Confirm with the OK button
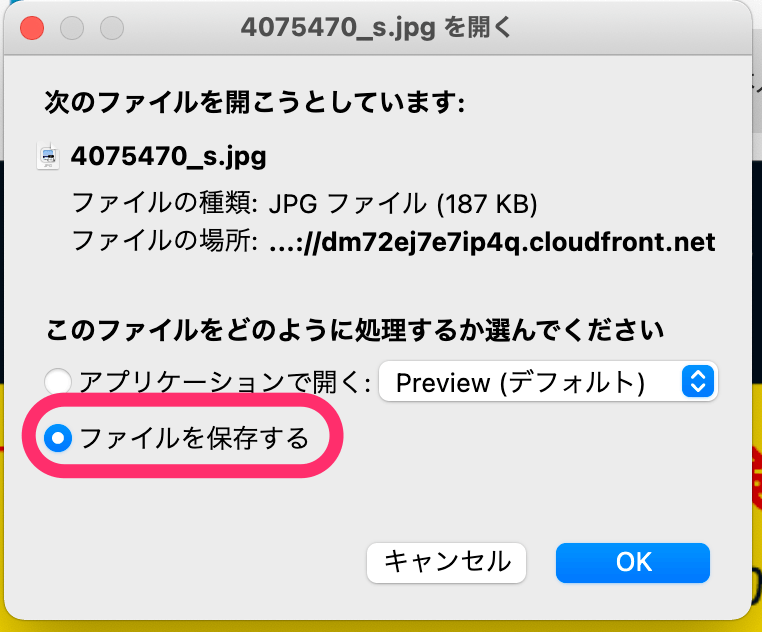Screen dimensions: 762x632 tap(633, 562)
